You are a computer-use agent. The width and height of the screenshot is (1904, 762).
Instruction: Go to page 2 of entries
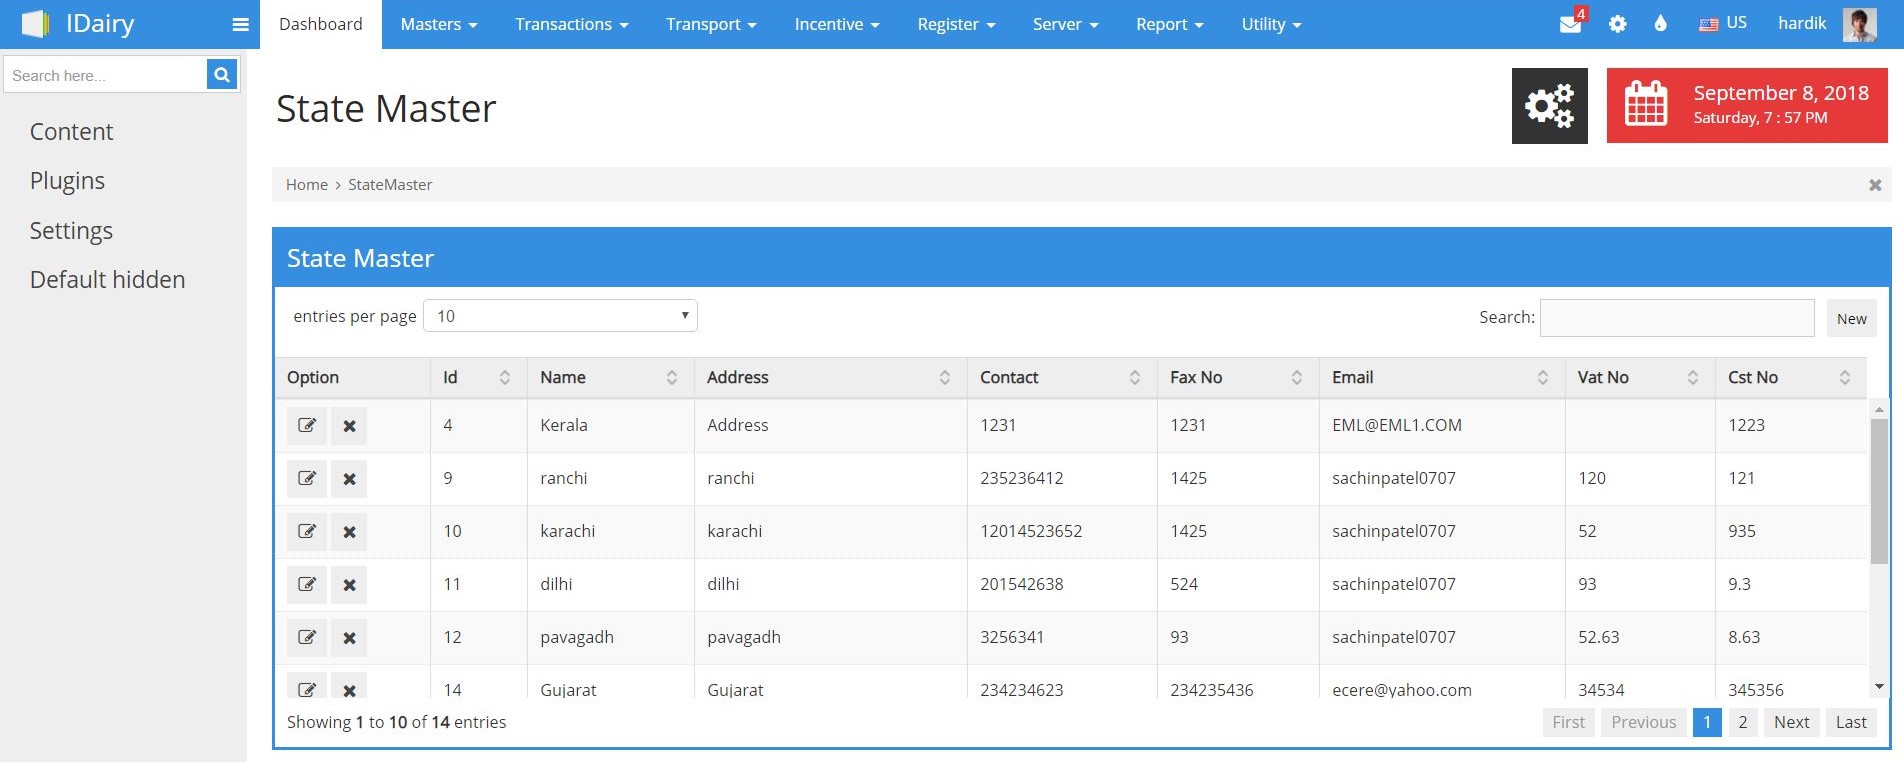1743,722
